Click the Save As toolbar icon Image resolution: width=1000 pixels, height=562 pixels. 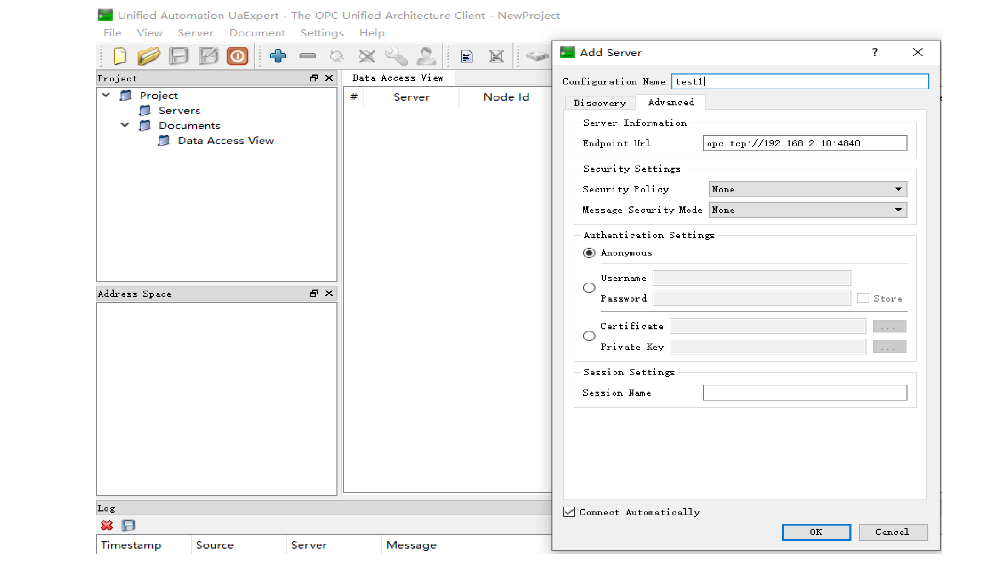pos(209,56)
